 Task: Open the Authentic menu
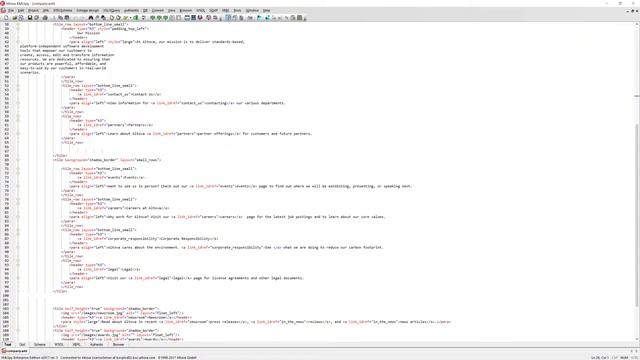[131, 10]
